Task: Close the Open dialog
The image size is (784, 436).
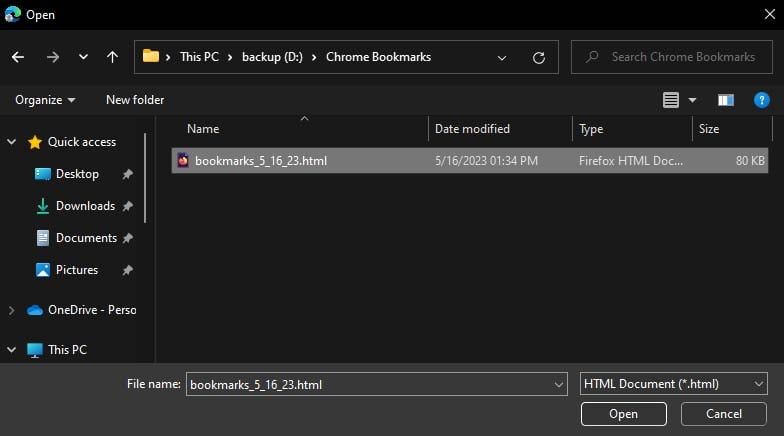Action: pos(770,14)
